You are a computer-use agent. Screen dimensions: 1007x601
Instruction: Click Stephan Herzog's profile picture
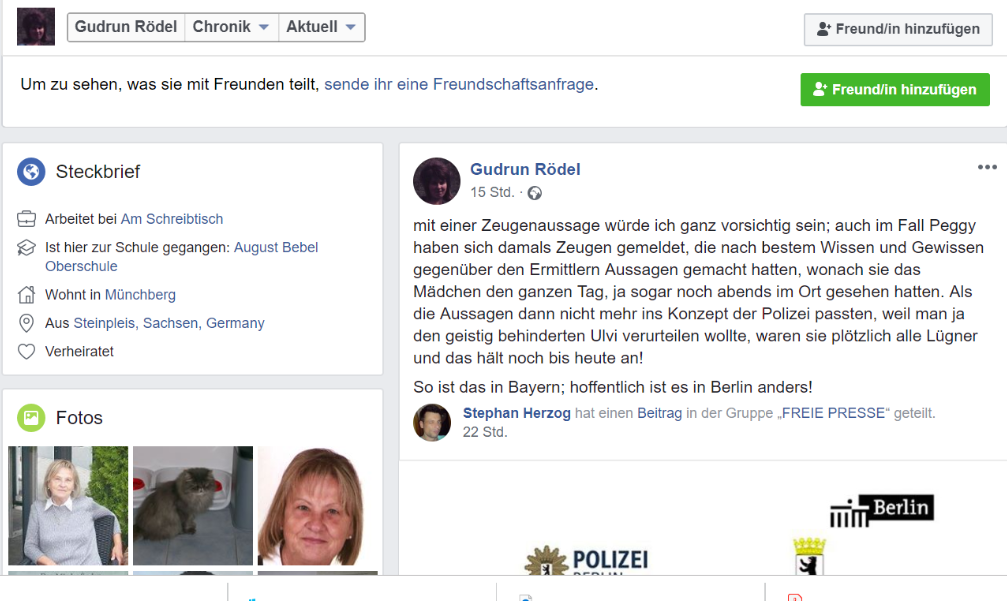[432, 422]
